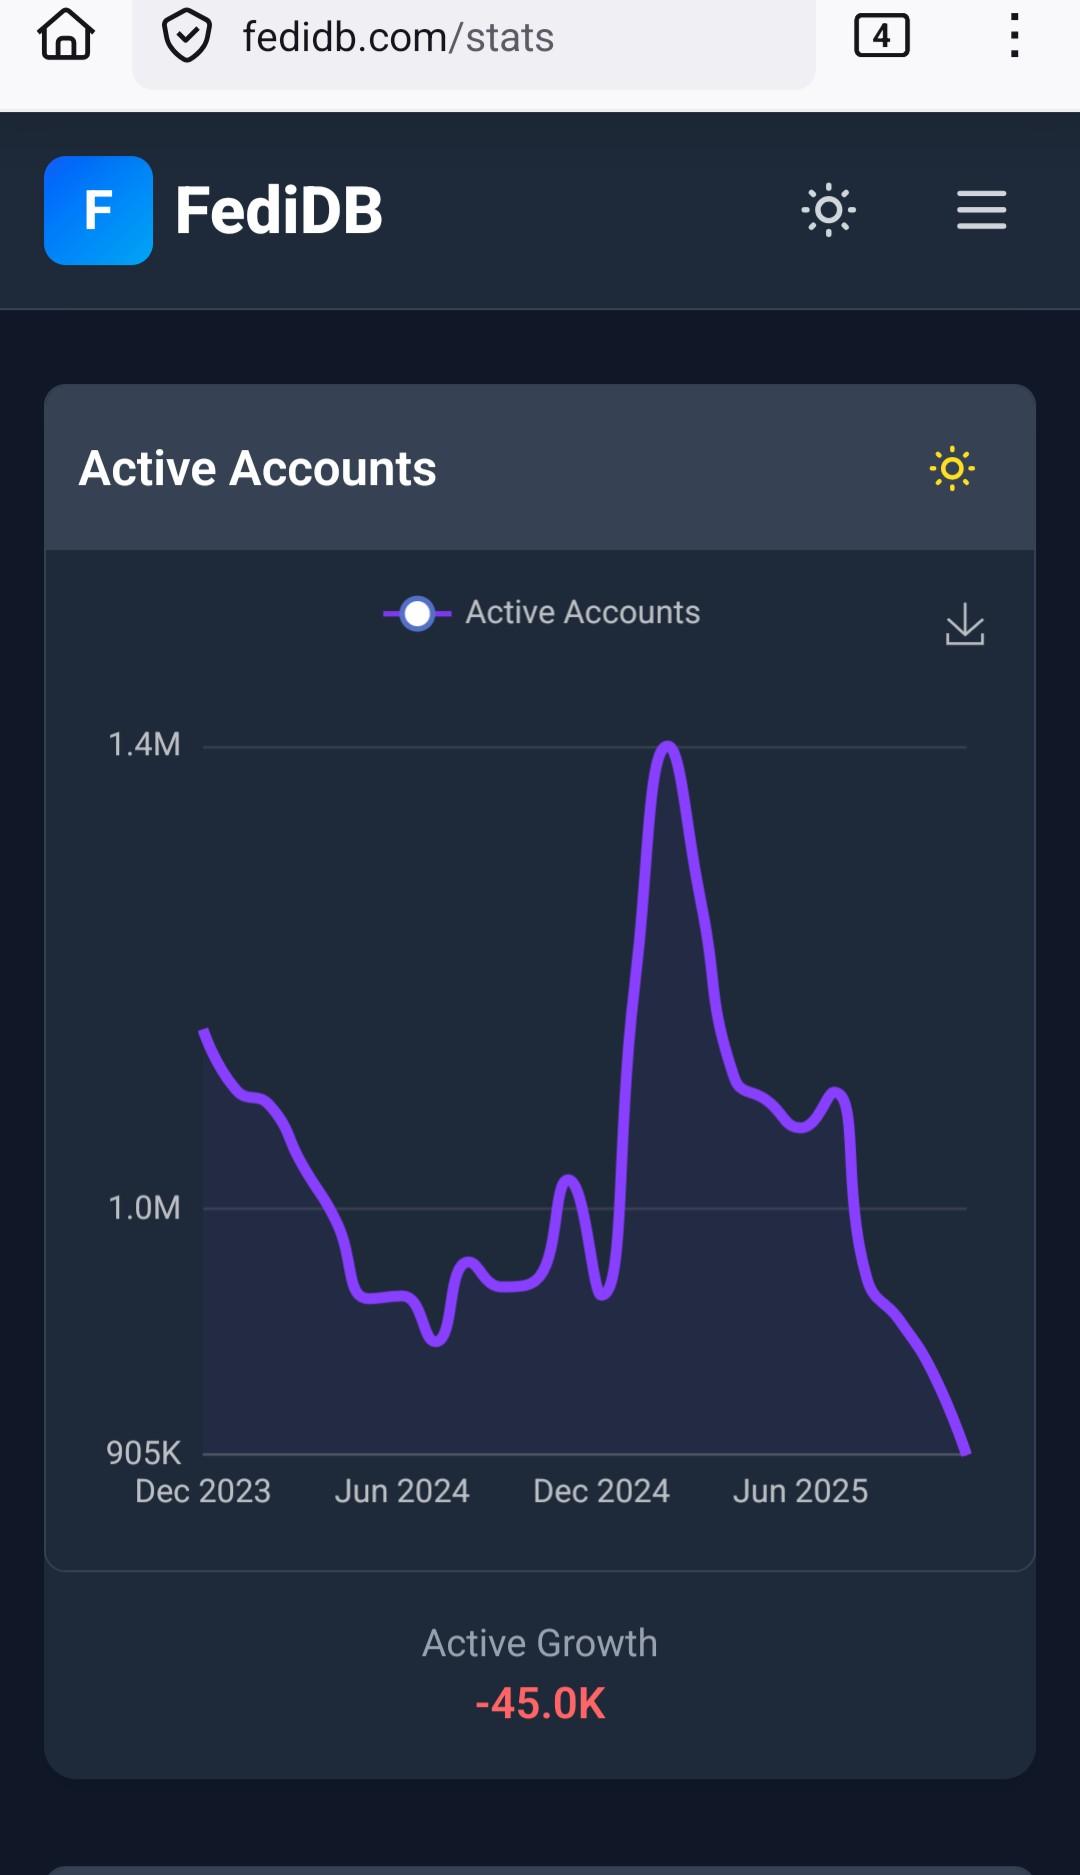Screen dimensions: 1080x1875
Task: Toggle the site light/dark theme in header
Action: click(828, 210)
